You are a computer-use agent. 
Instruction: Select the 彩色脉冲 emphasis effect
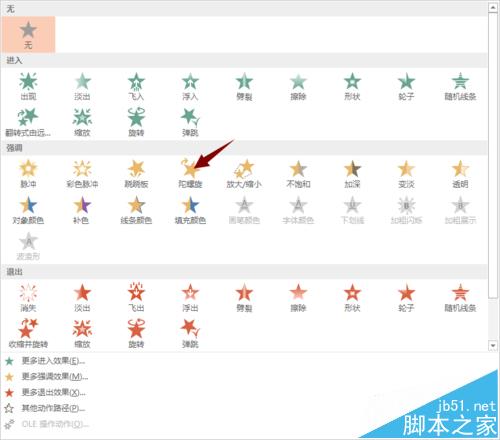pos(82,174)
